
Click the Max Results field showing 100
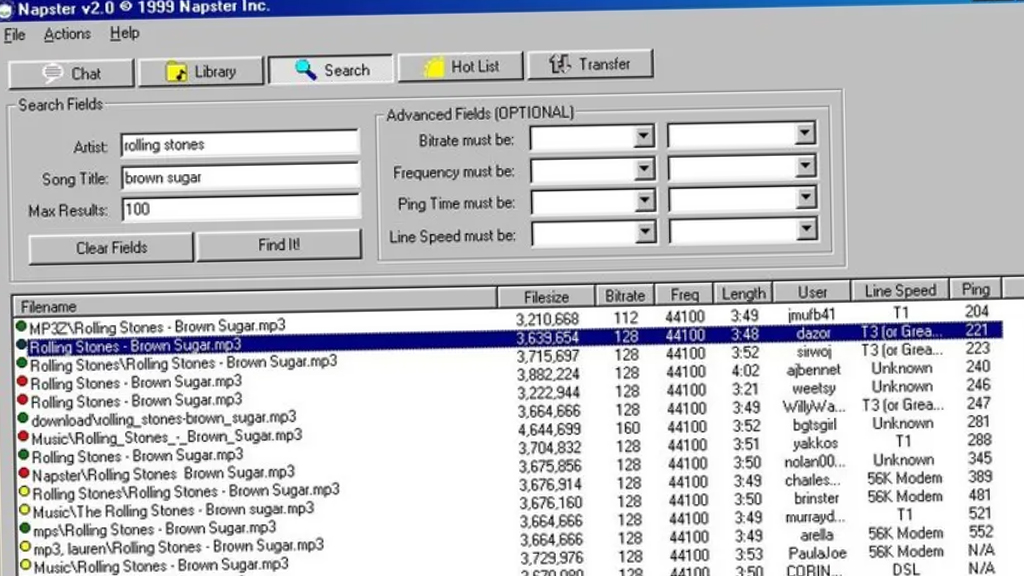point(241,208)
